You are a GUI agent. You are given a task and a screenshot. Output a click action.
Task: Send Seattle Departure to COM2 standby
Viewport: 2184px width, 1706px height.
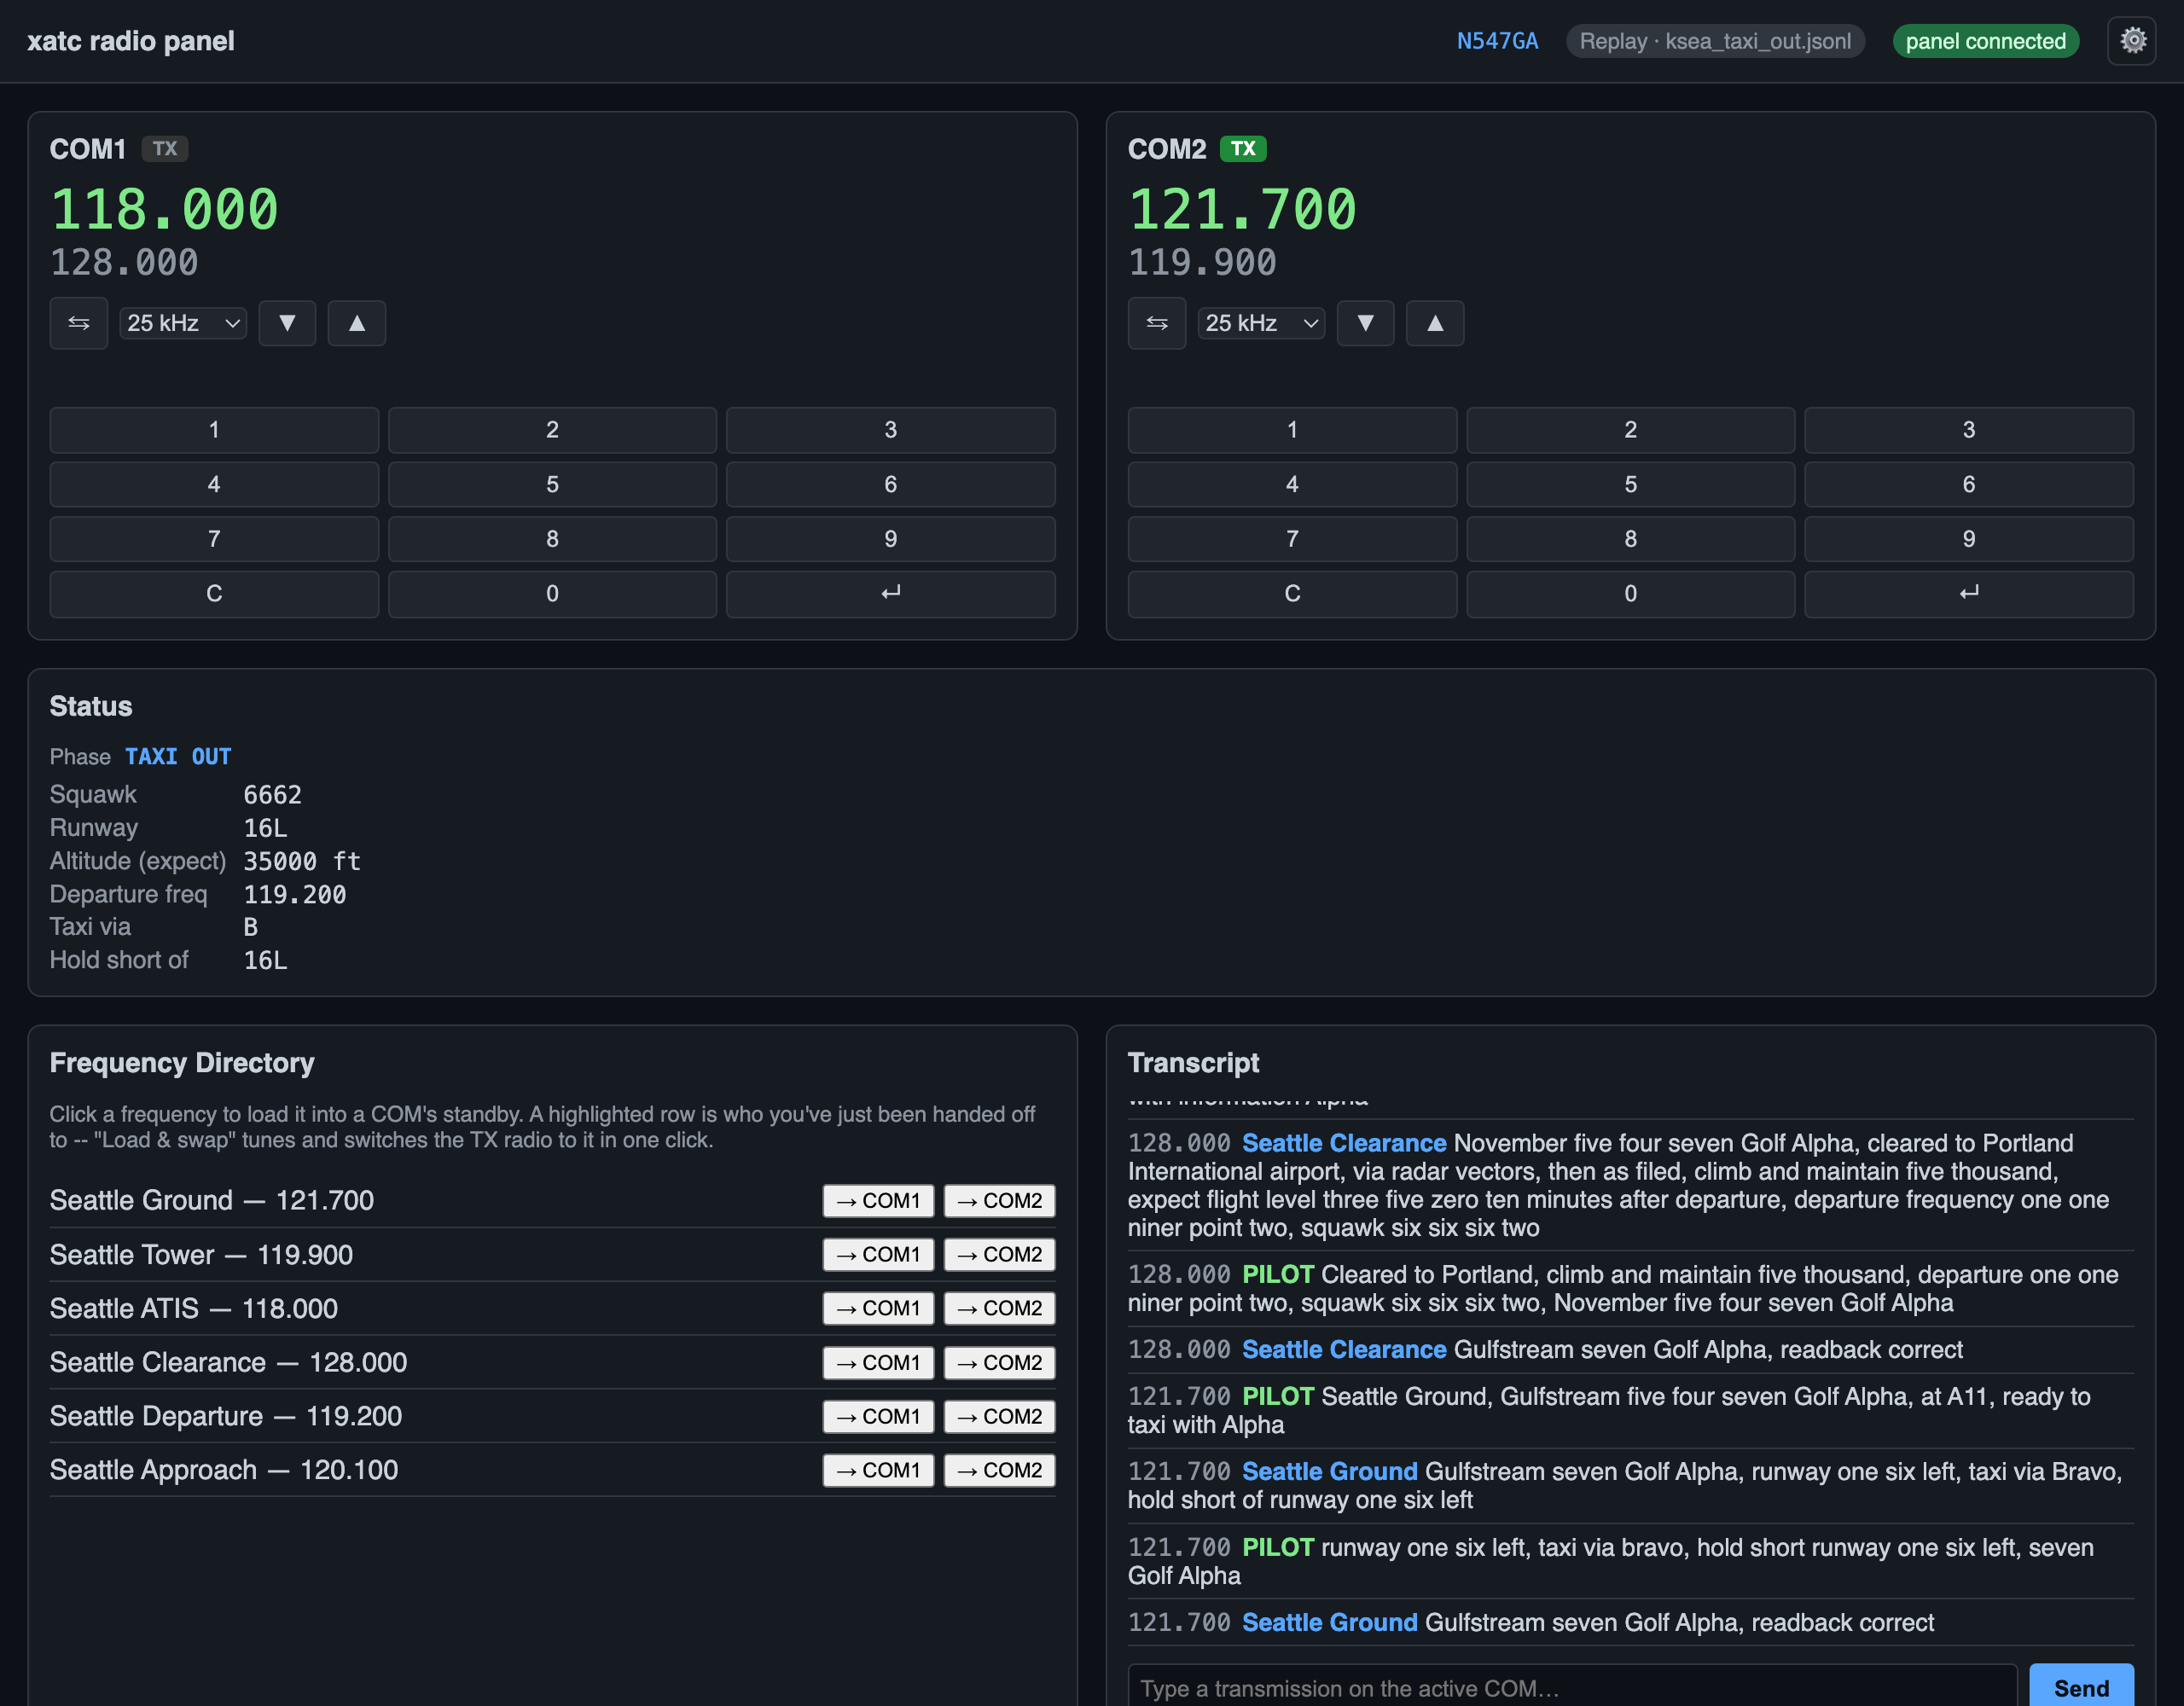999,1417
